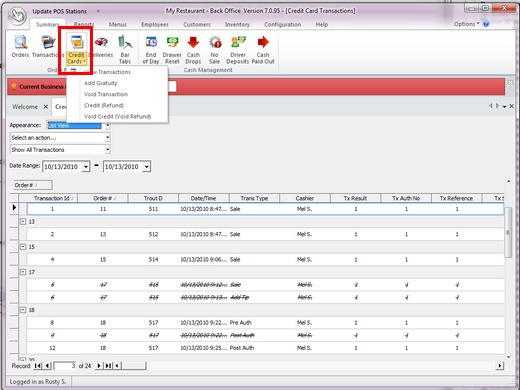Open the Update POS Stations toolbar arrow
The image size is (520, 390).
pos(98,11)
